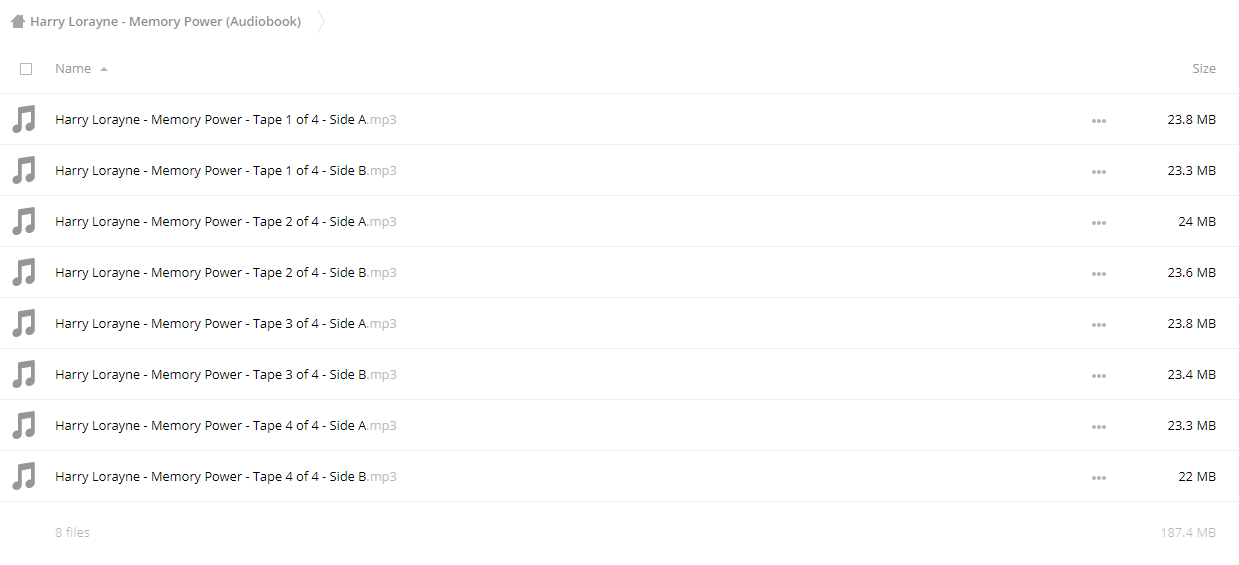The width and height of the screenshot is (1239, 565).
Task: Click the Harry Lorayne Memory Power breadcrumb
Action: click(x=165, y=21)
